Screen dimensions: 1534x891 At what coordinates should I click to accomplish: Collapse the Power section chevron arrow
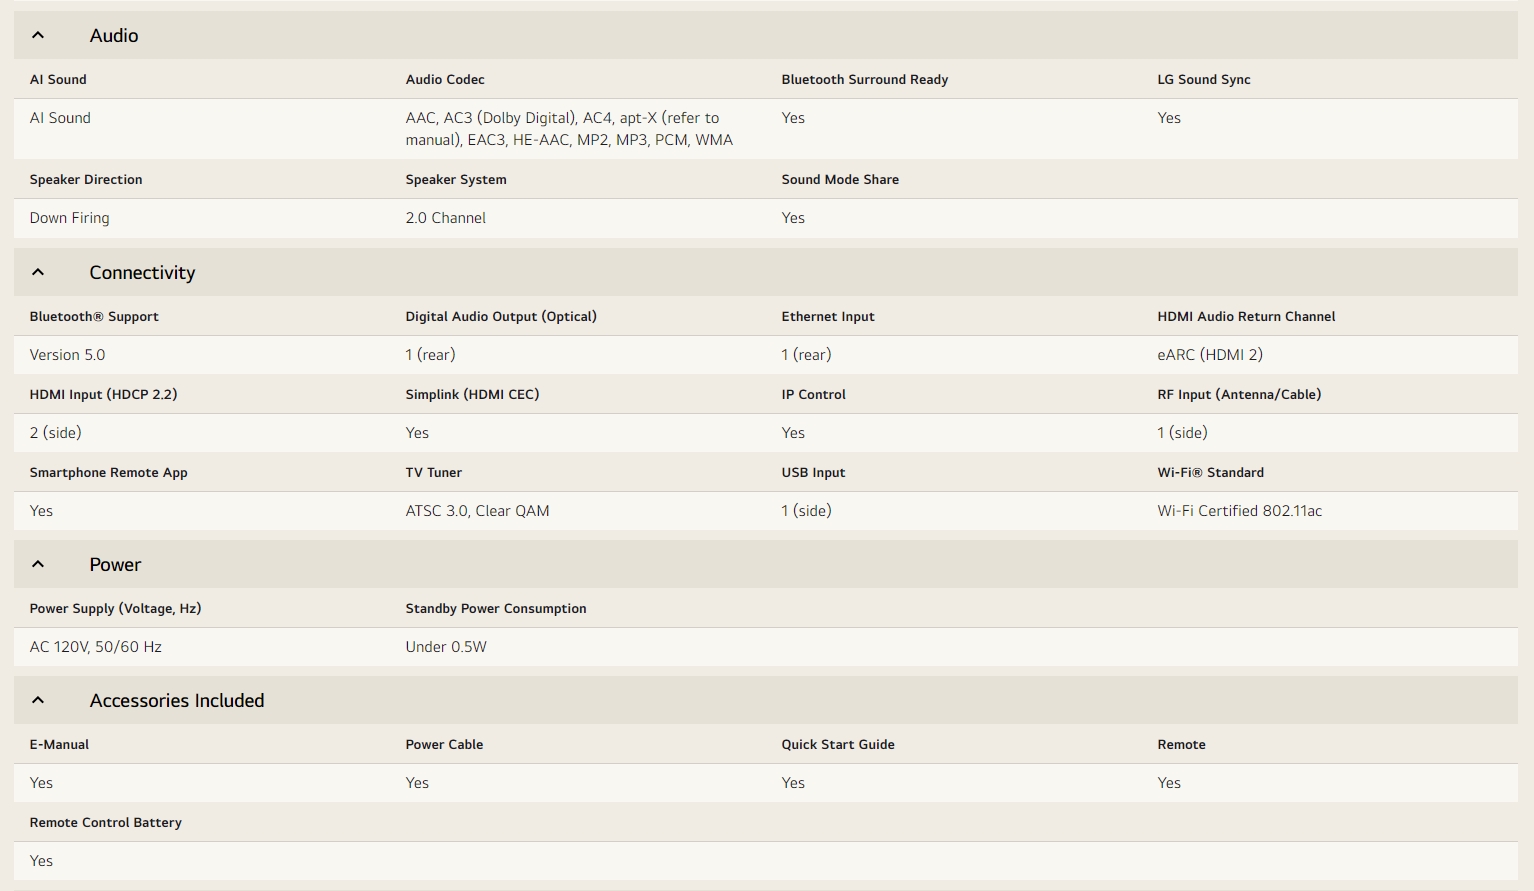point(38,565)
